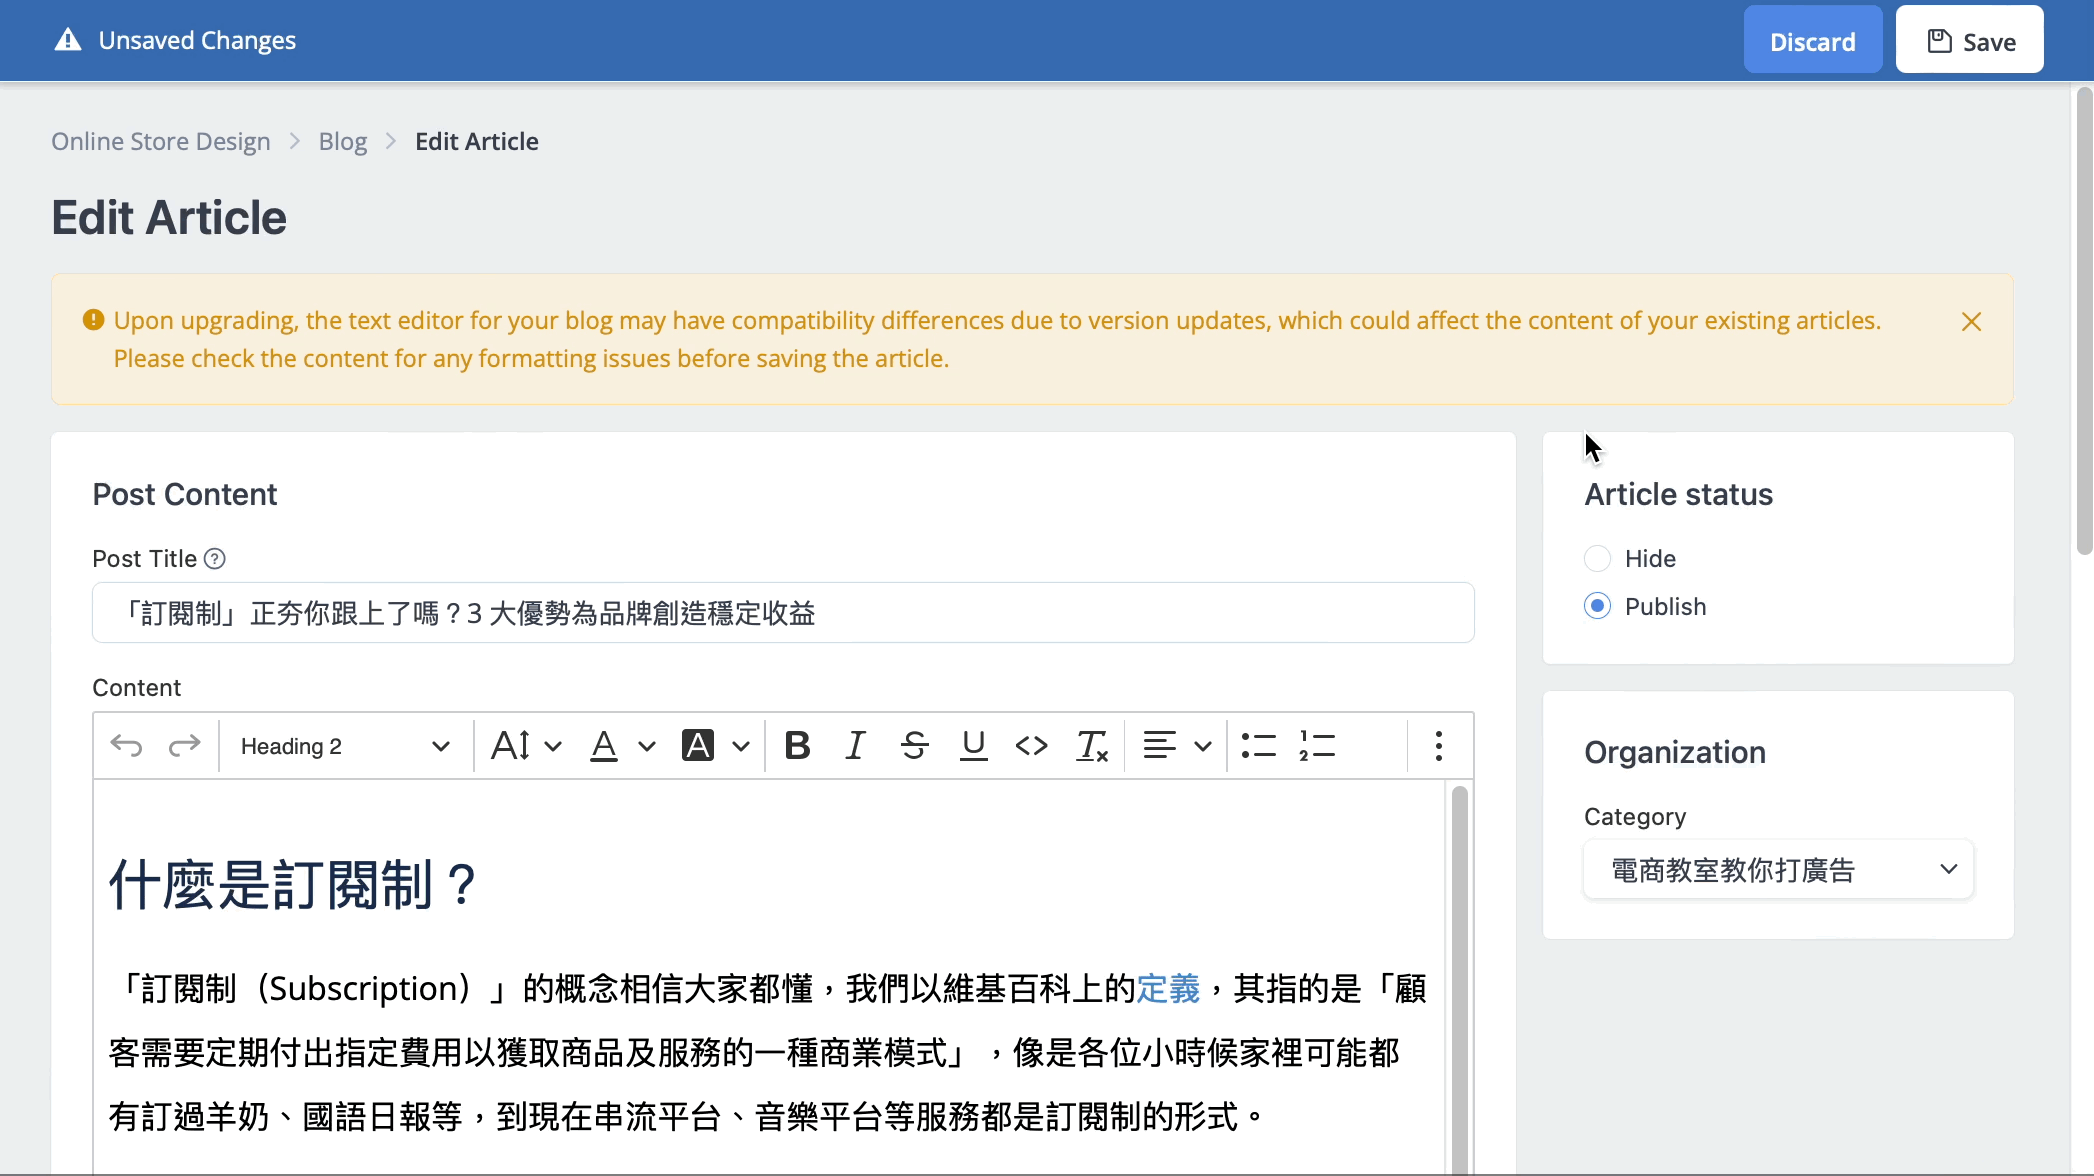This screenshot has height=1176, width=2094.
Task: Open the source code view
Action: (1031, 746)
